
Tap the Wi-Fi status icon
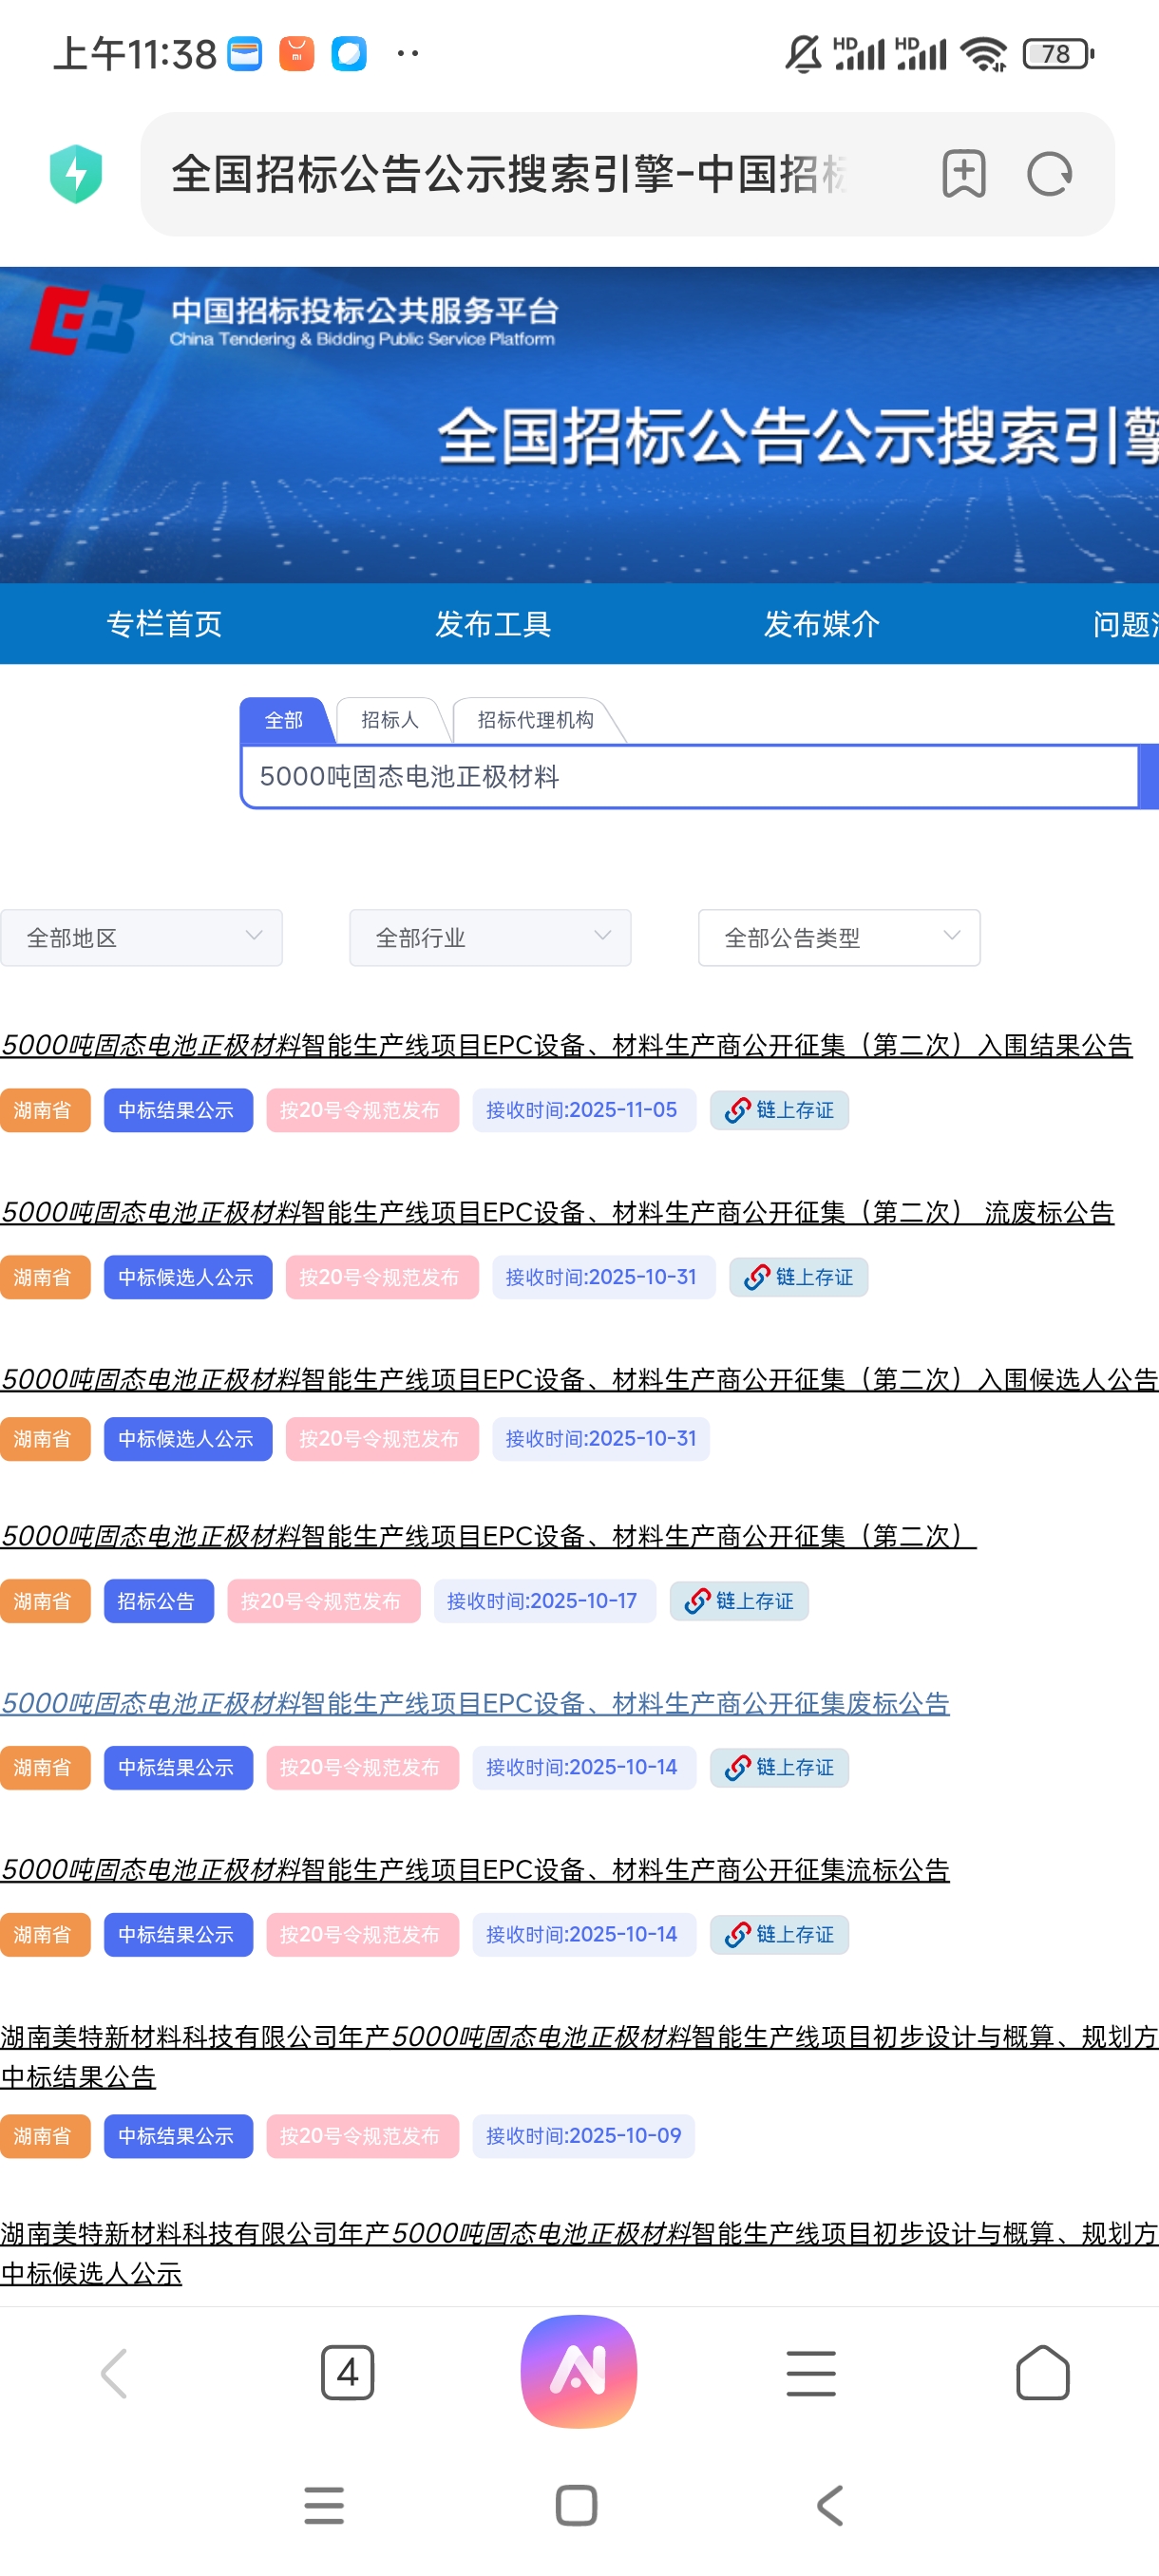984,54
